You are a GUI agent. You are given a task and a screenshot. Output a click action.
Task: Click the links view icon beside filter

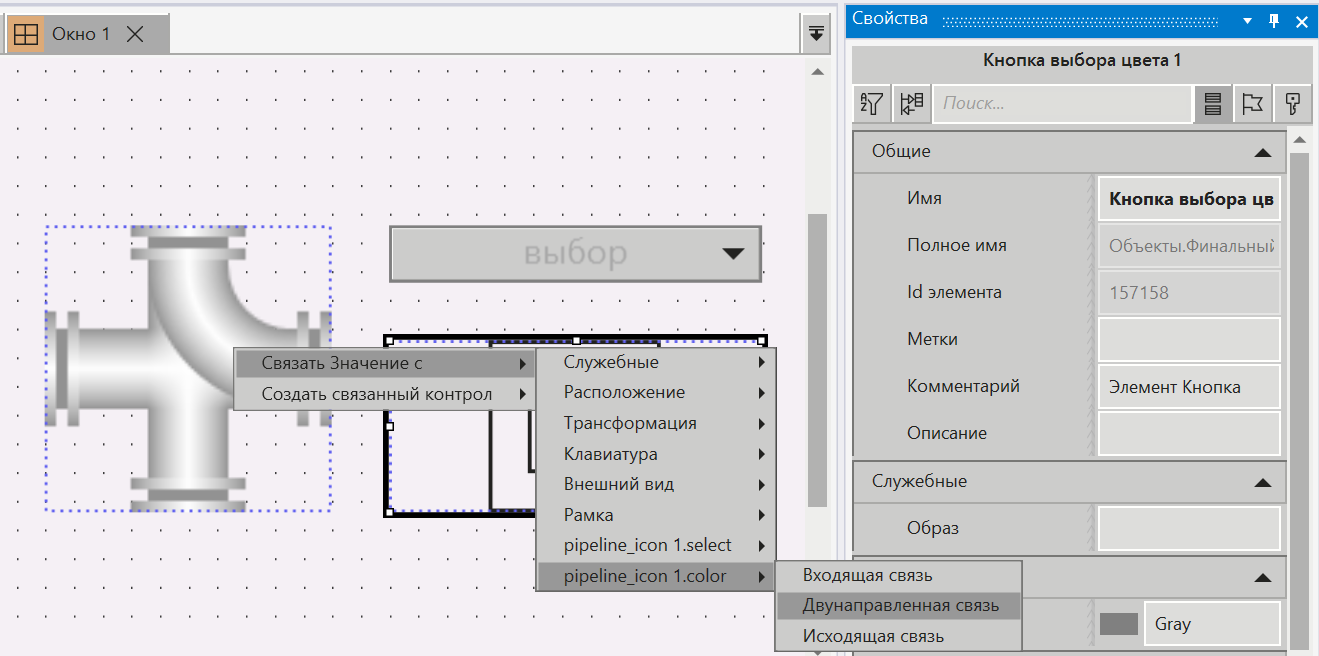(x=911, y=103)
